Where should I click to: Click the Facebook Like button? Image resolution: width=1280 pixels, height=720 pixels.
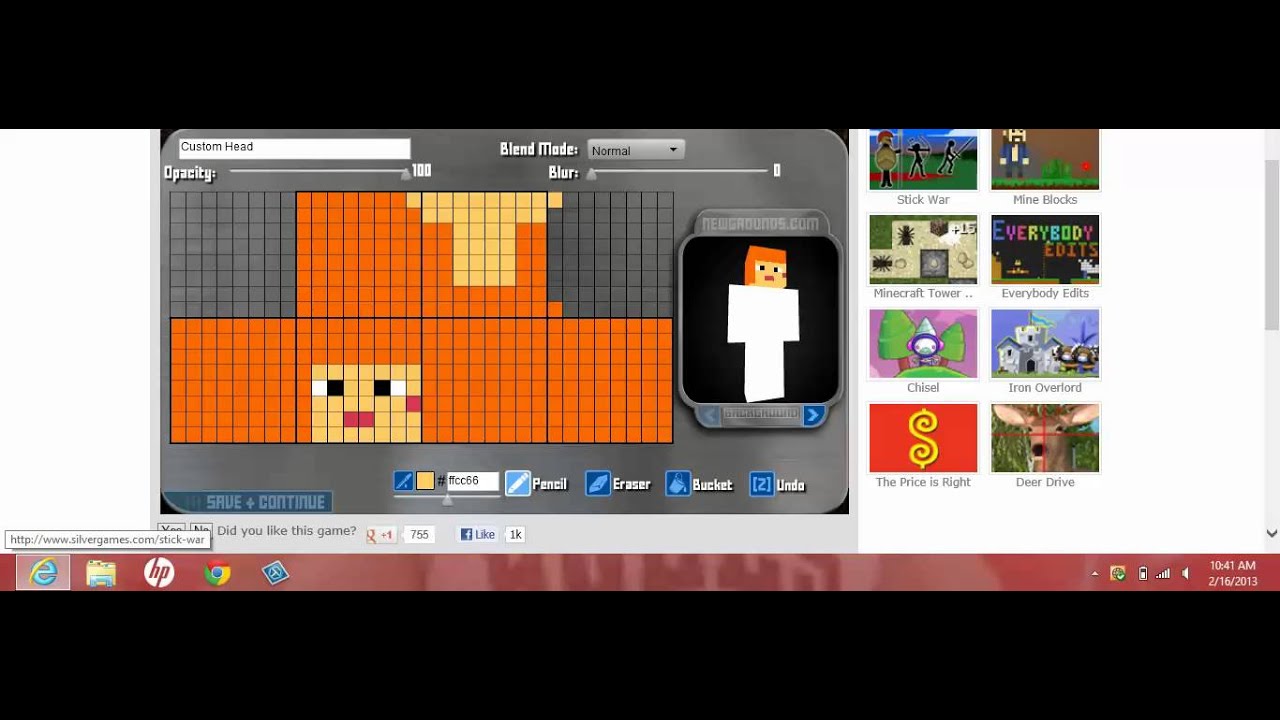tap(478, 535)
